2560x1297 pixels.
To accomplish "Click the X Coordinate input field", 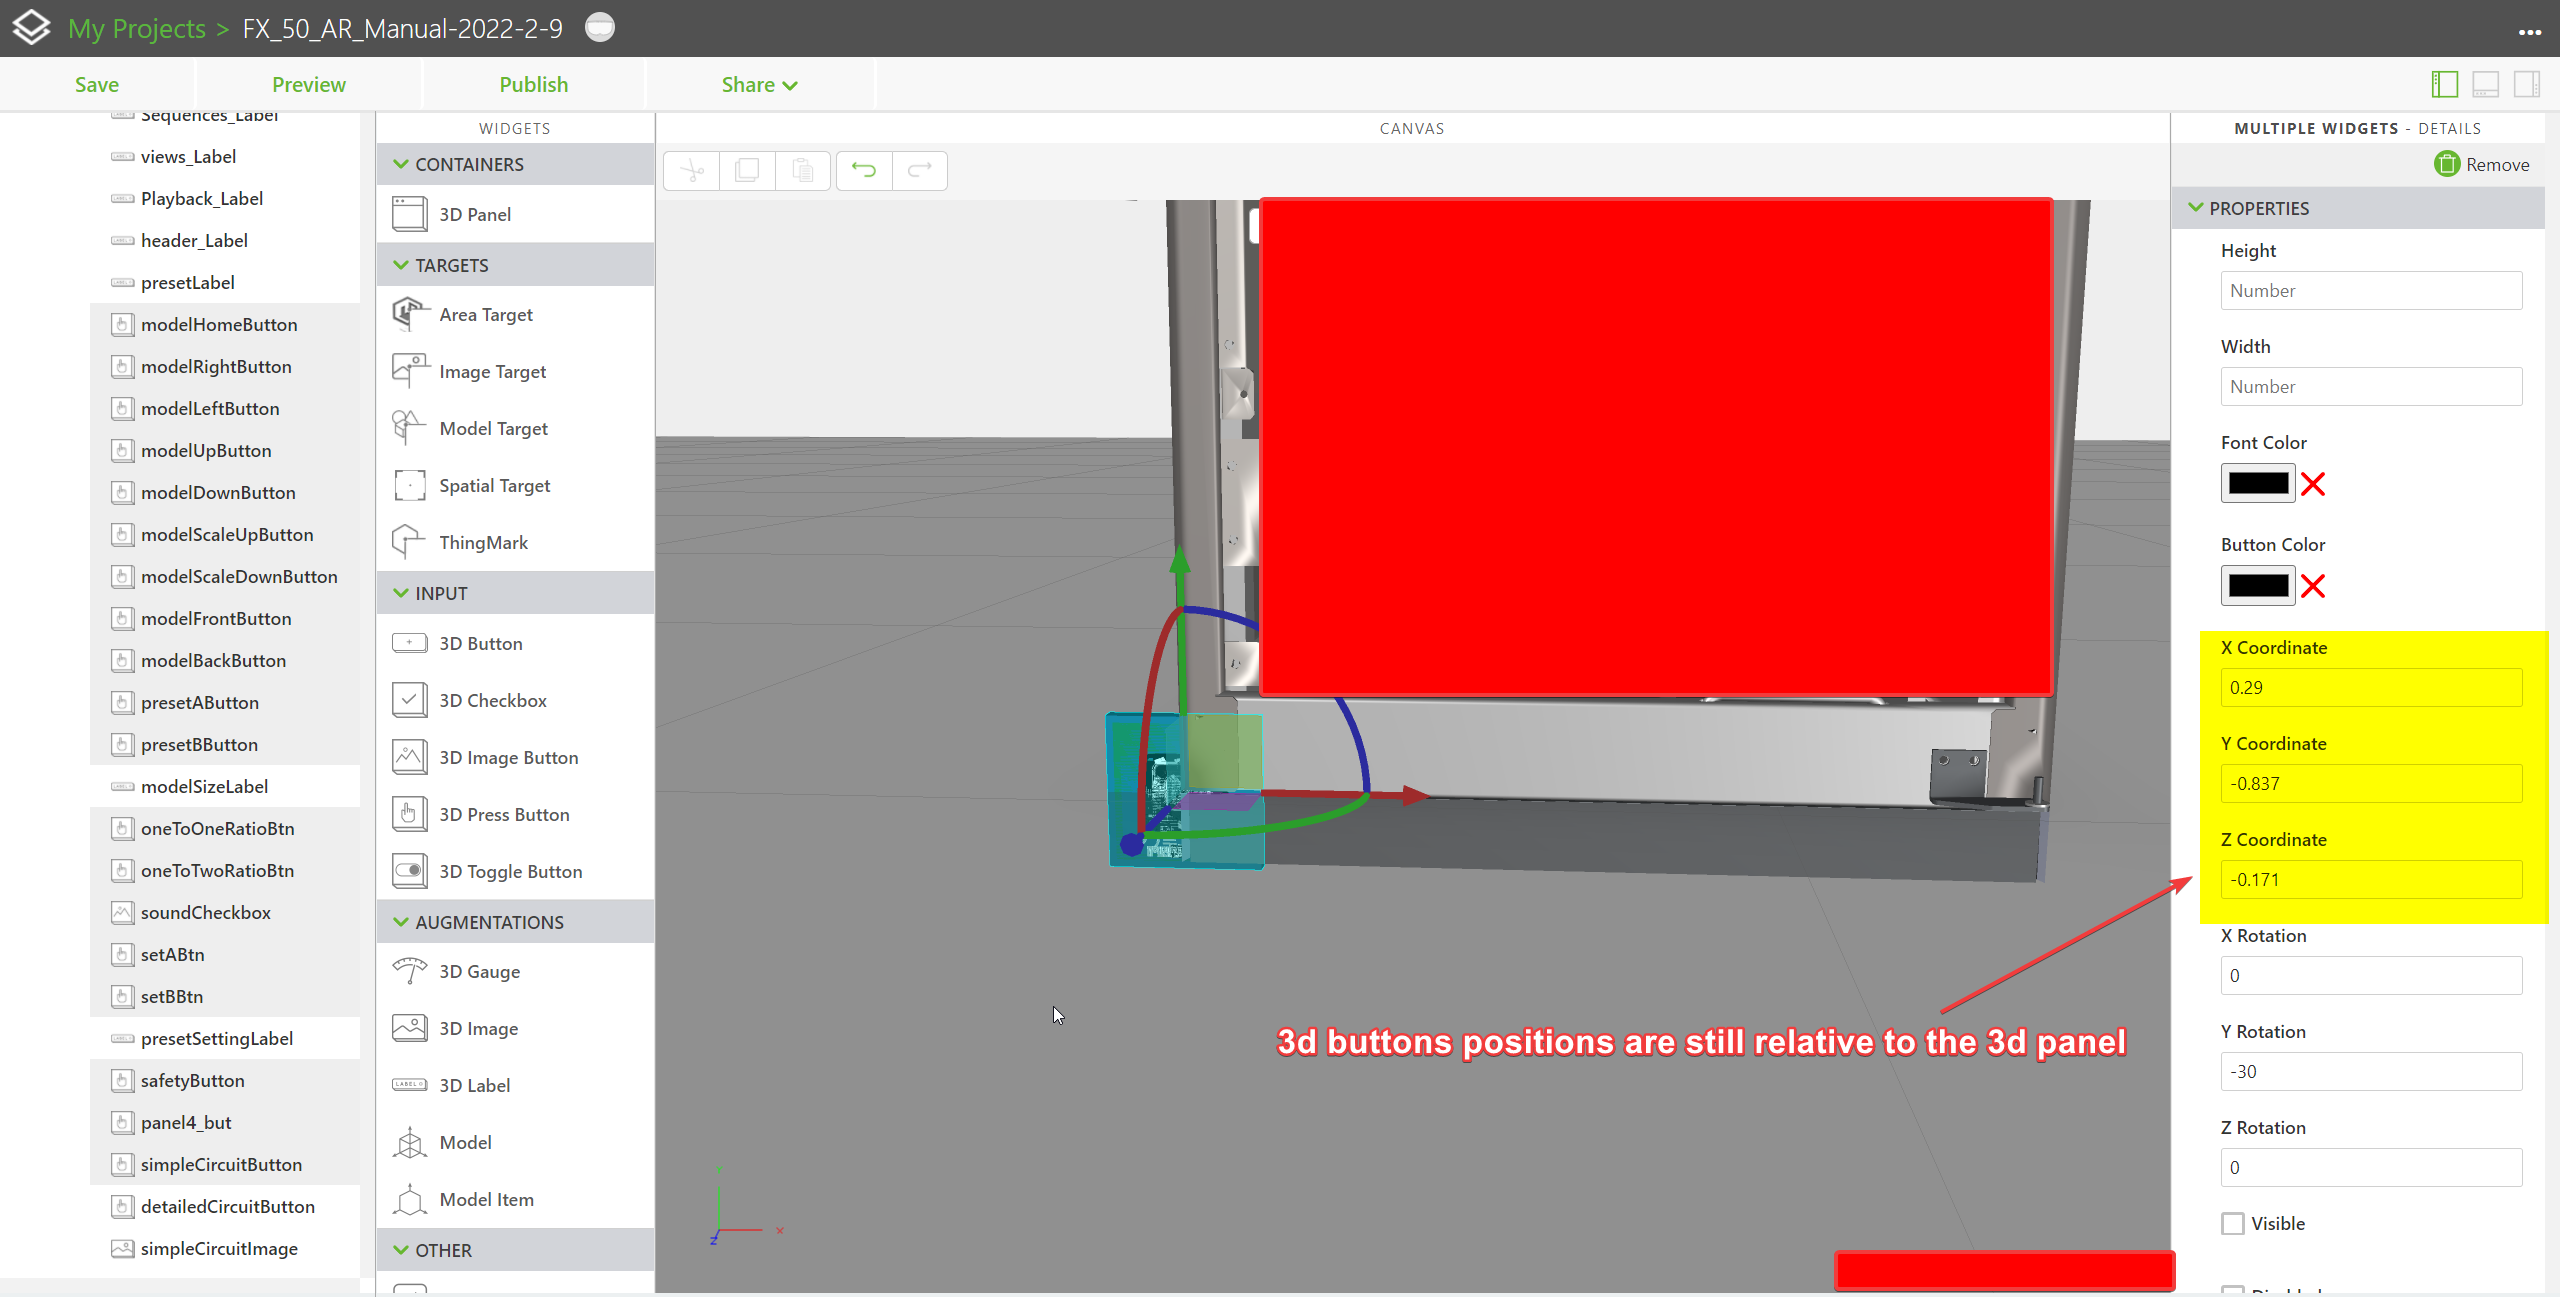I will click(2371, 687).
